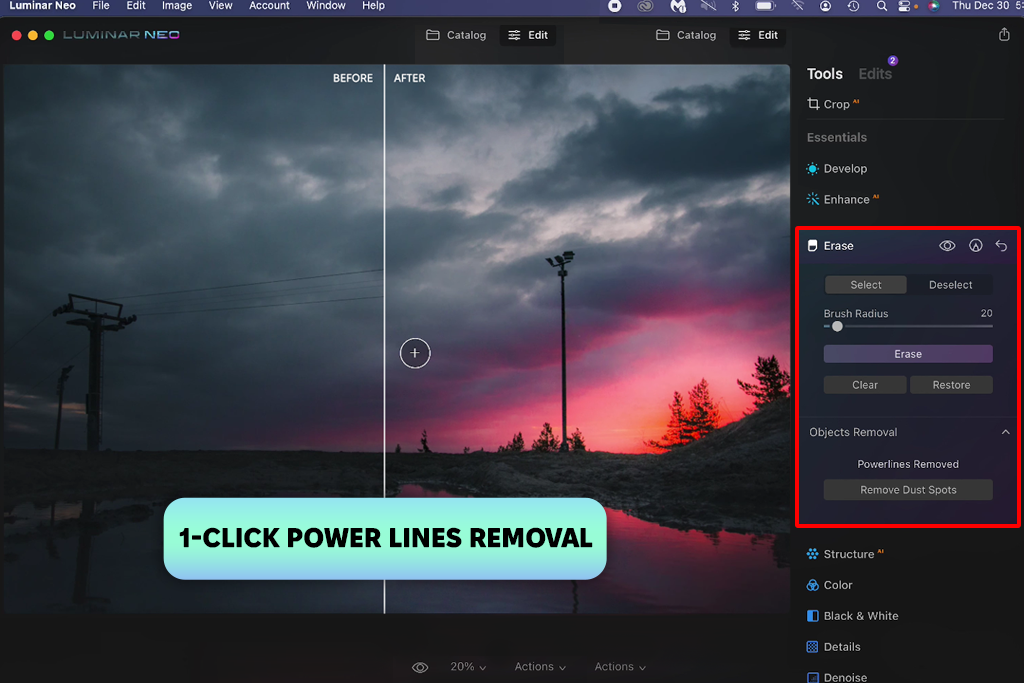The width and height of the screenshot is (1024, 683).
Task: Click the Creative Cloud icon in menu bar
Action: click(645, 6)
